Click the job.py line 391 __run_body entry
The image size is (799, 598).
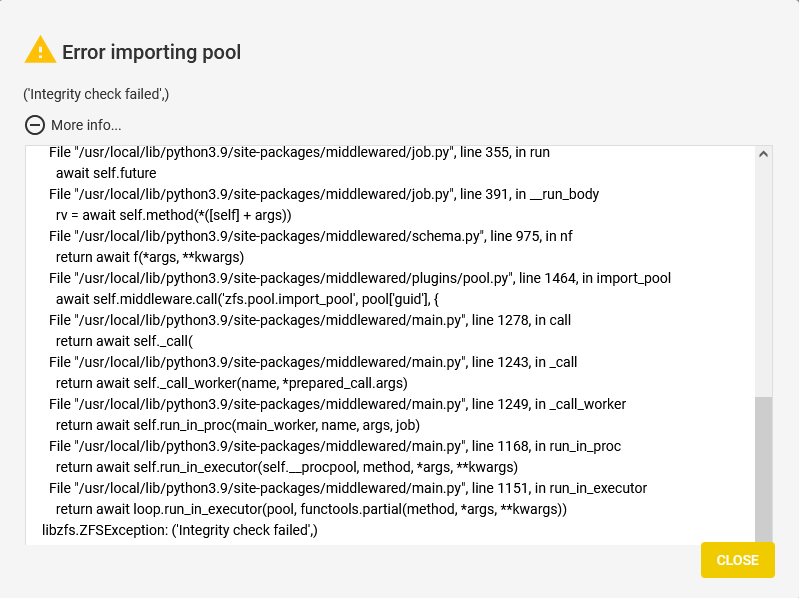[x=324, y=195]
